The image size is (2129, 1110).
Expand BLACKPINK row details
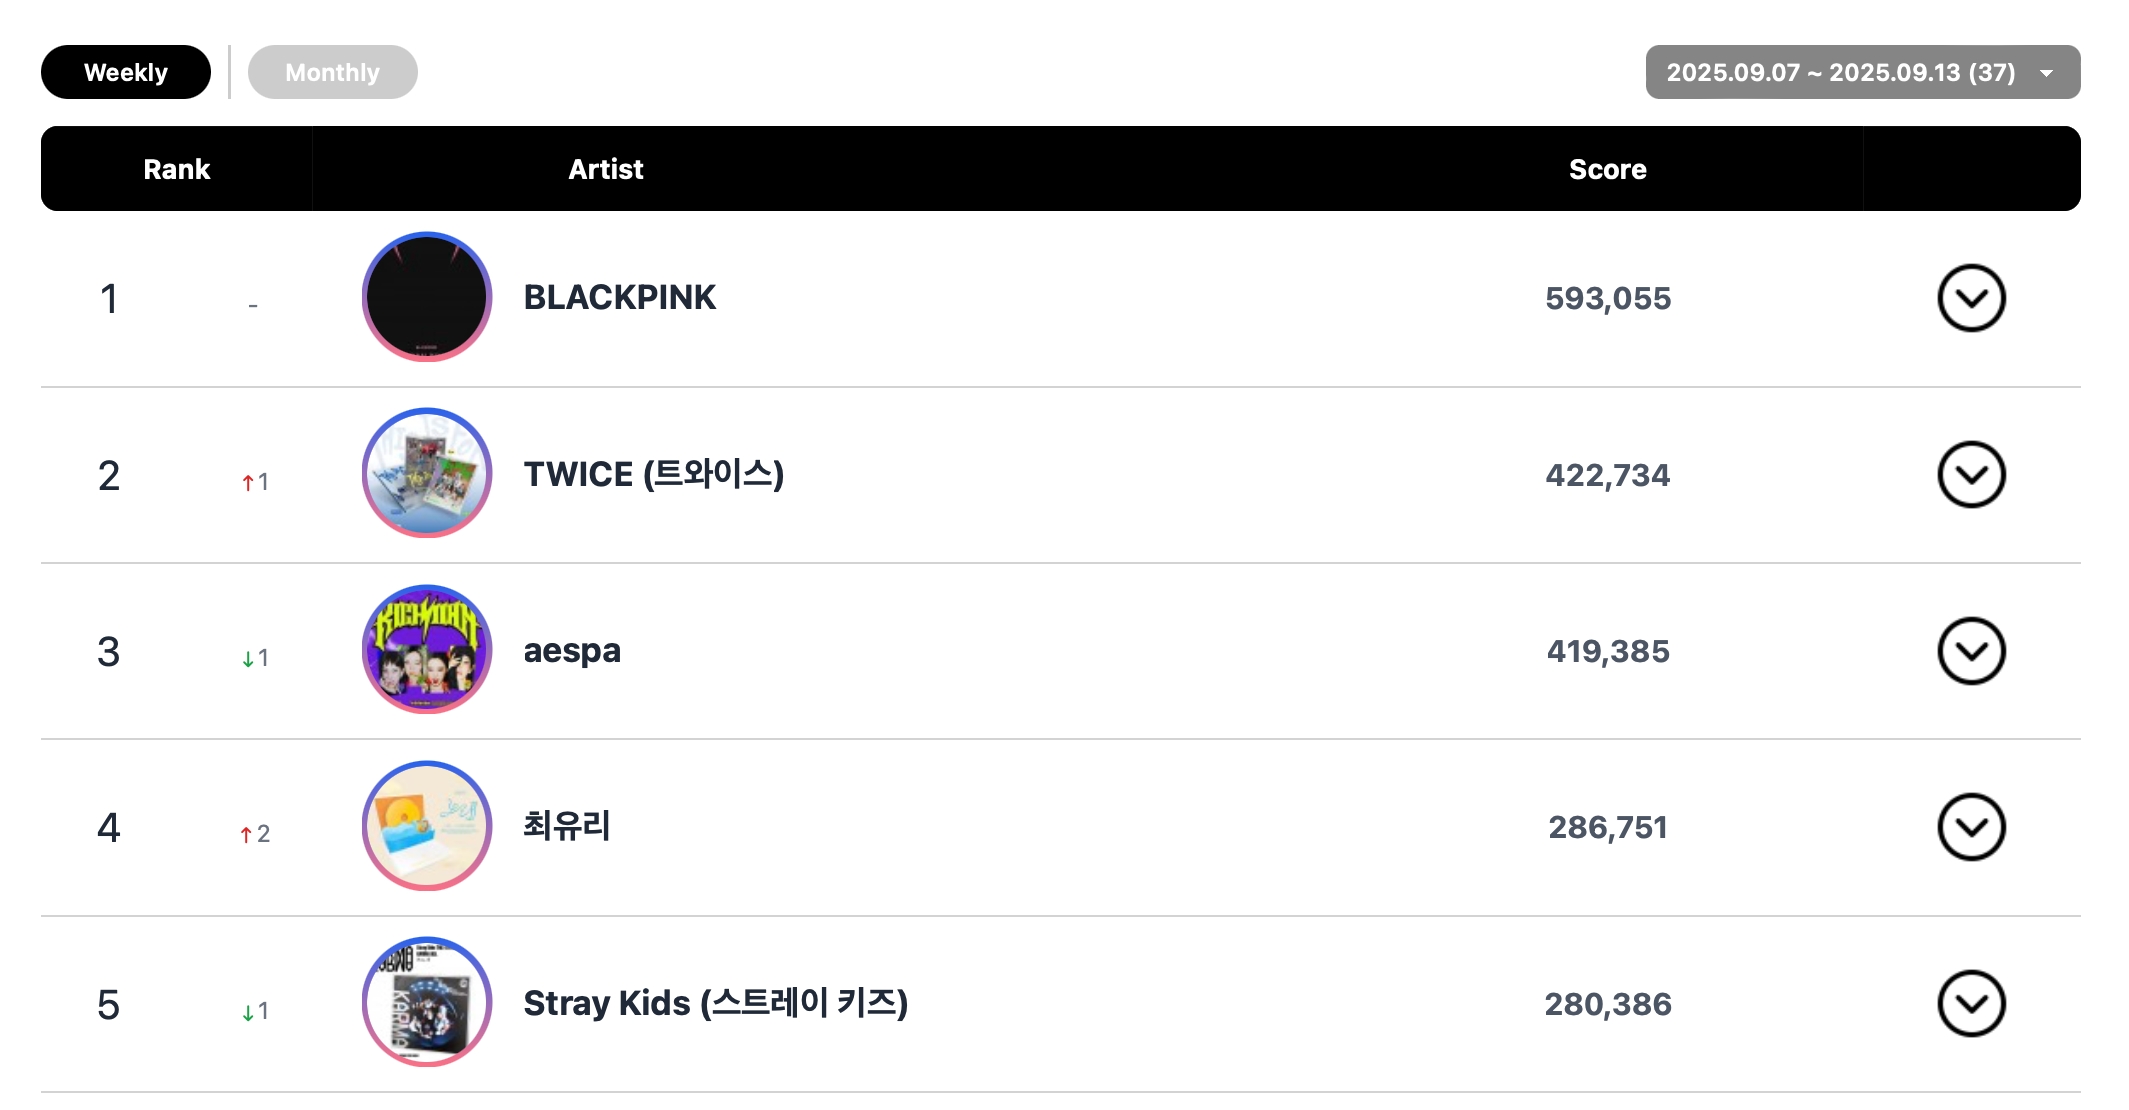(1971, 298)
